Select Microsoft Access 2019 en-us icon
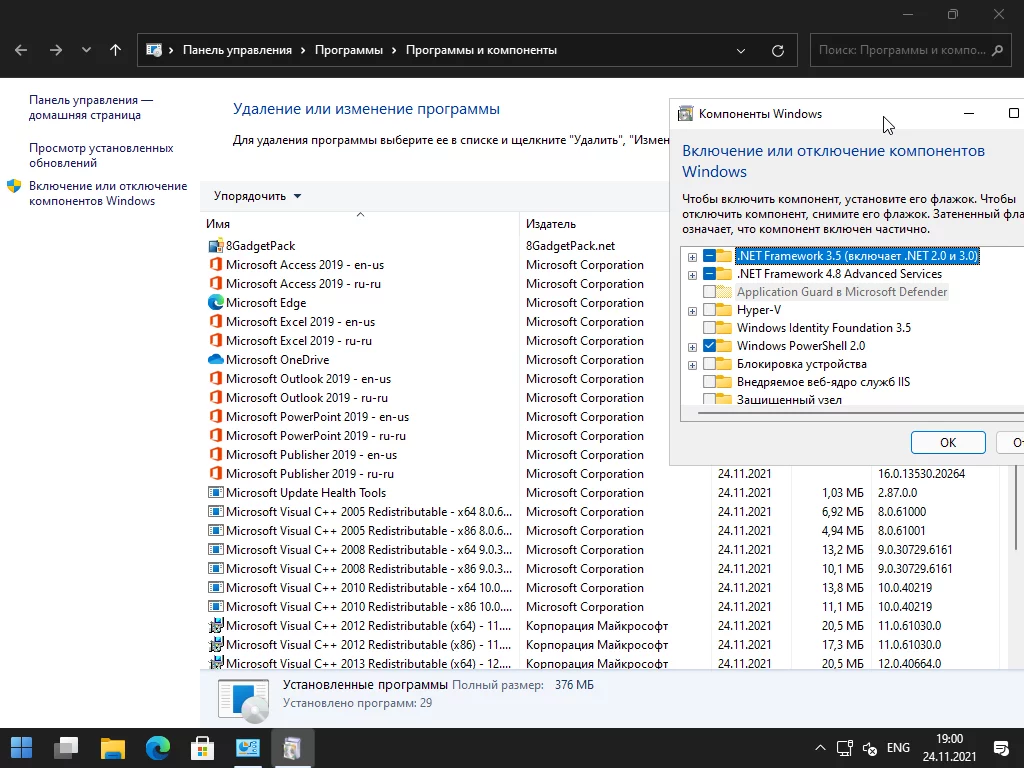1024x768 pixels. point(216,265)
